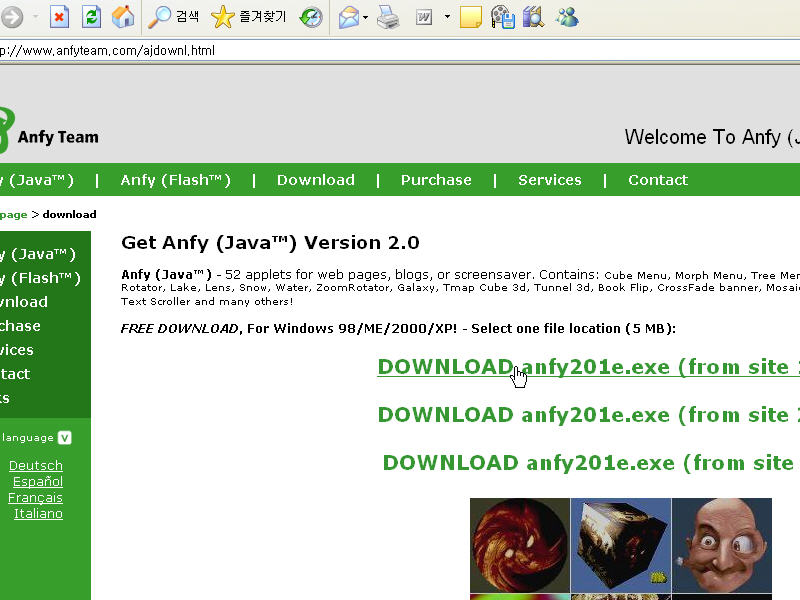Expand Mail button dropdown arrow
800x600 pixels.
(365, 17)
